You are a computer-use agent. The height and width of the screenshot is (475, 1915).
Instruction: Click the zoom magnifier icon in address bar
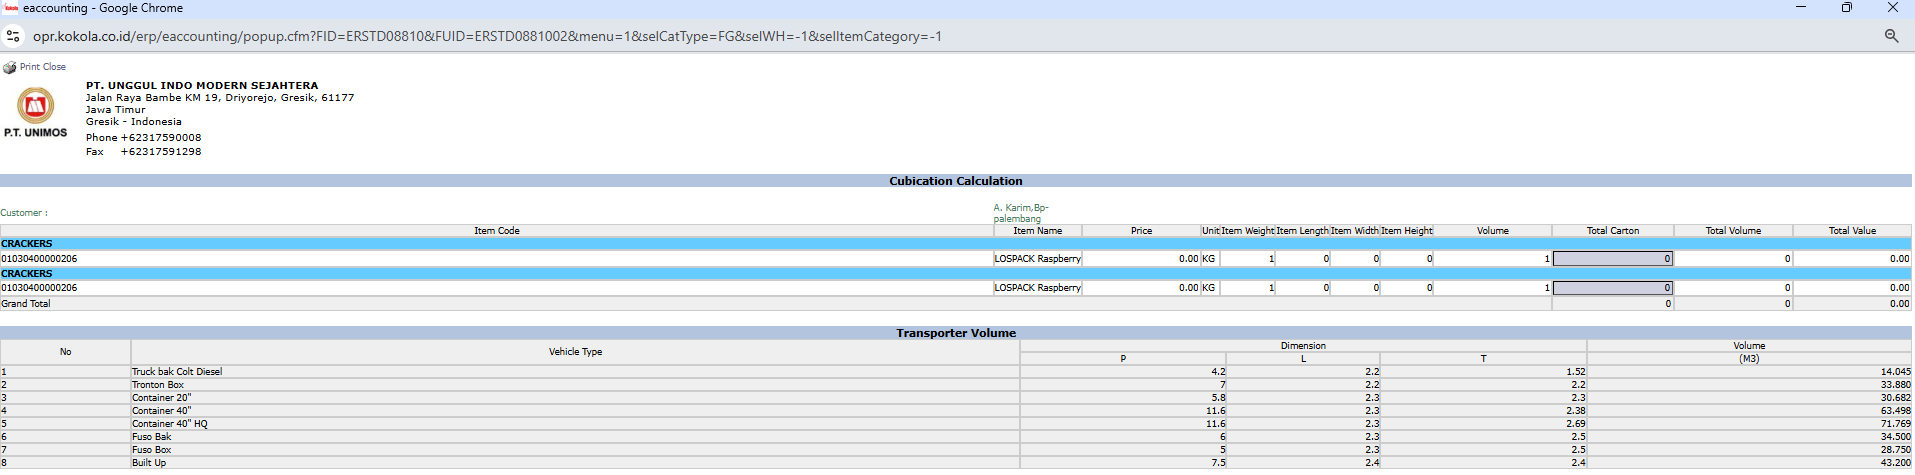click(1891, 36)
